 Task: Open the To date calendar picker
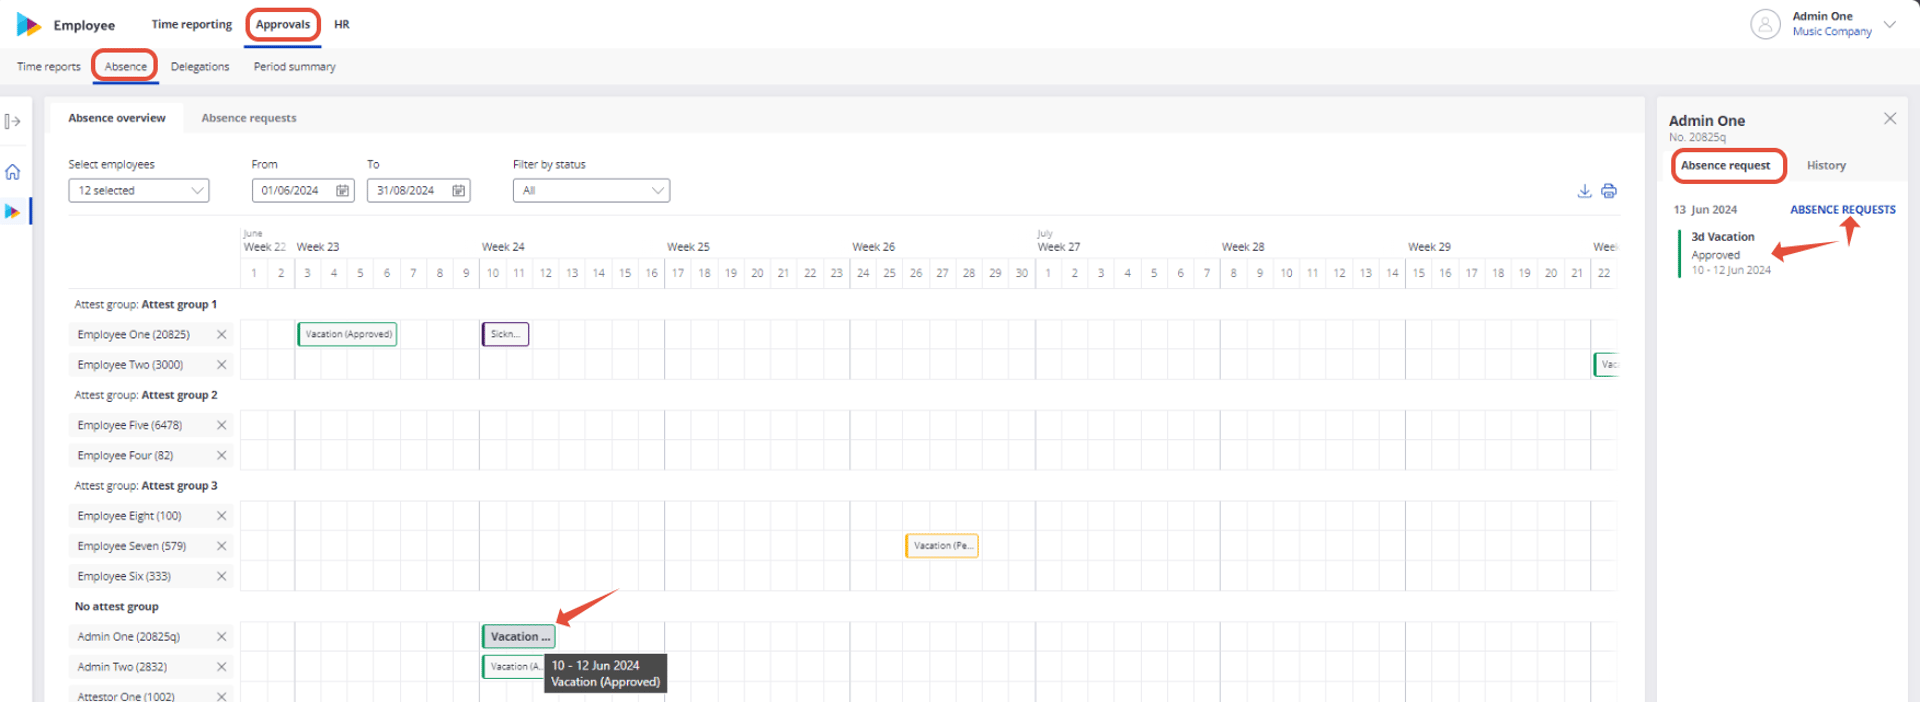click(x=458, y=191)
